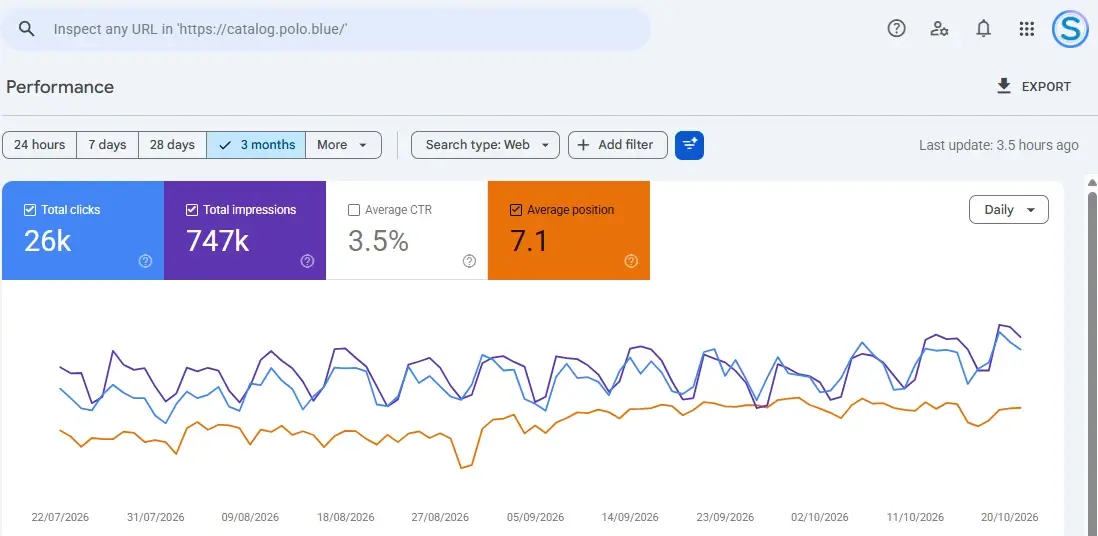Click the Last update: 3.5 hours ago text
Viewport: 1098px width, 536px height.
[999, 145]
